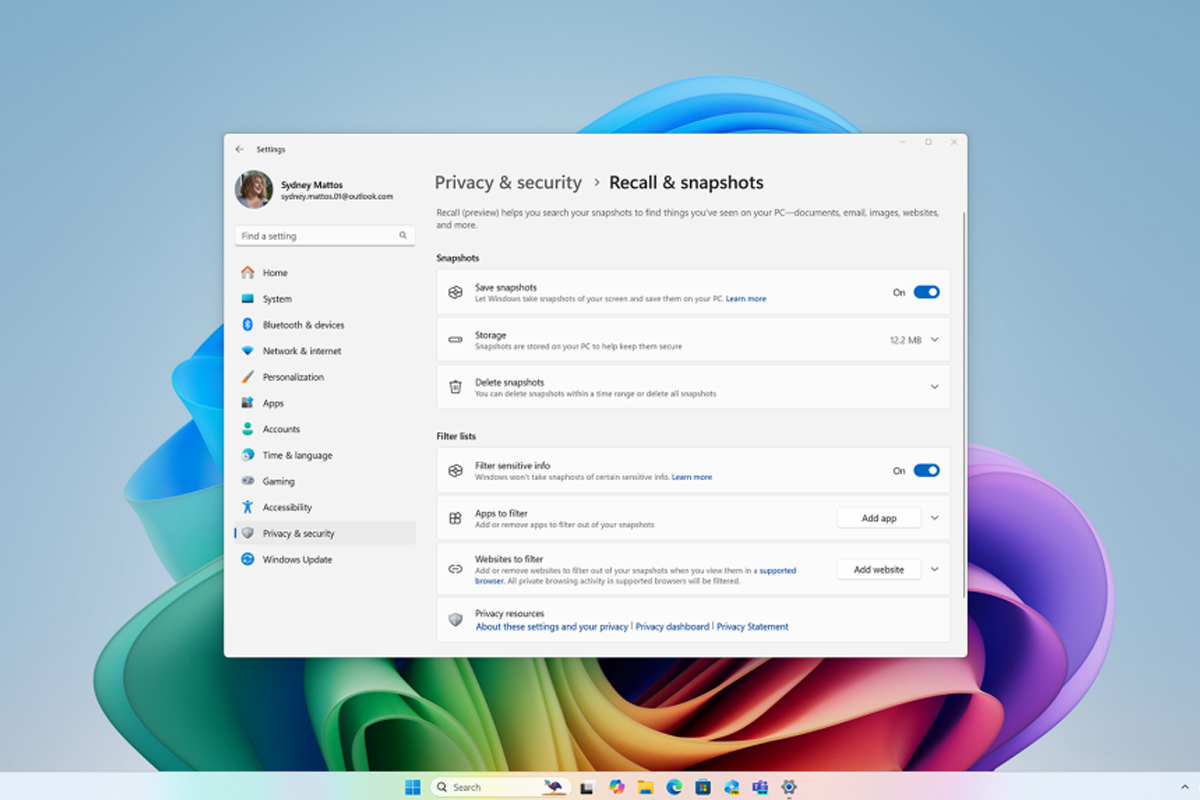1200x800 pixels.
Task: Click the Home house icon
Action: (x=247, y=272)
